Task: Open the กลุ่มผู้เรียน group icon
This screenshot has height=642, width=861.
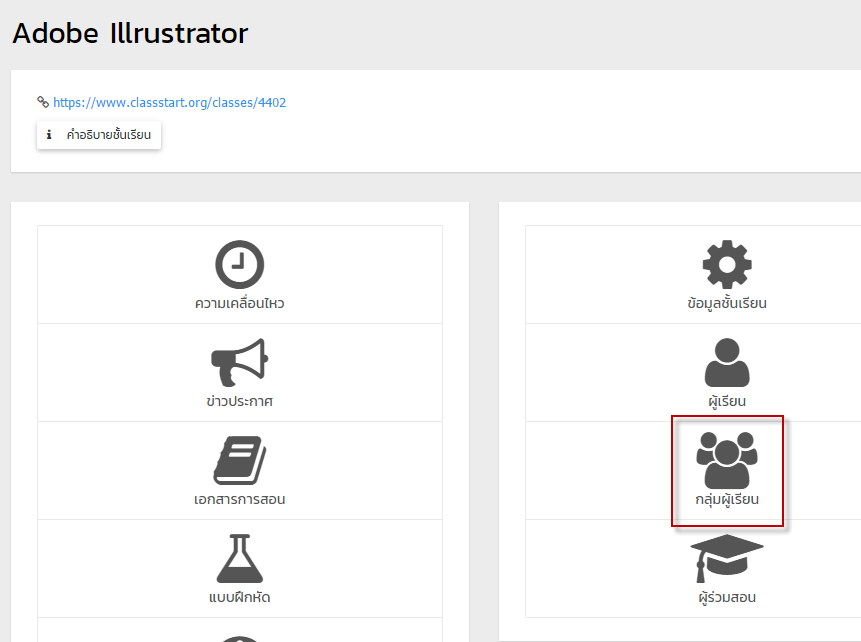Action: click(727, 460)
